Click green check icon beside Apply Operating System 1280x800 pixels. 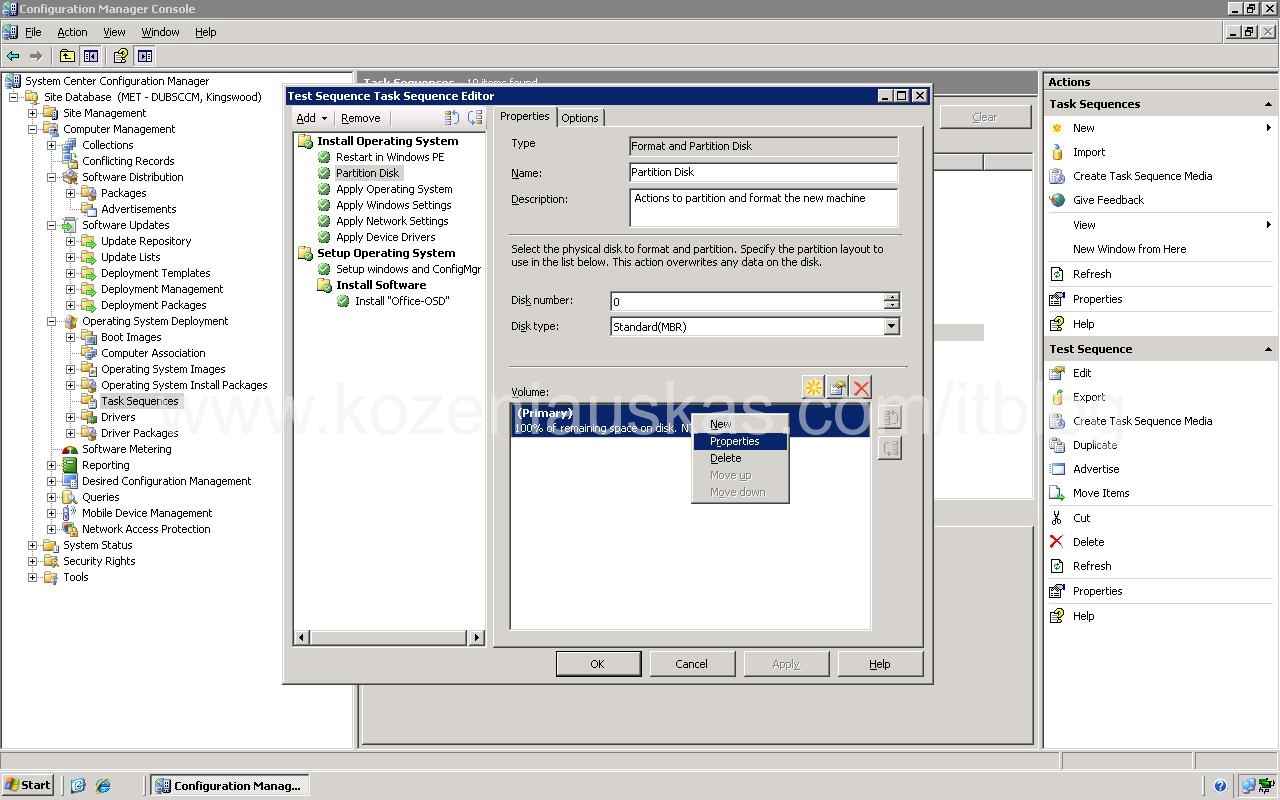324,189
